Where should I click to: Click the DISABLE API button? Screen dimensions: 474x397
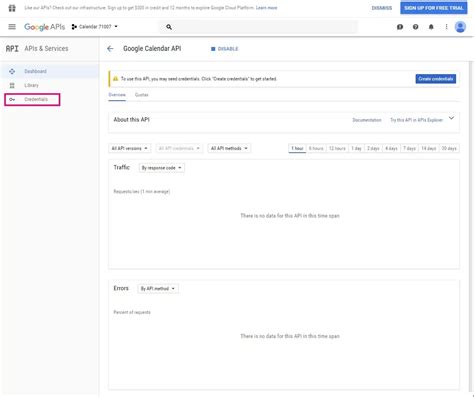click(x=225, y=49)
